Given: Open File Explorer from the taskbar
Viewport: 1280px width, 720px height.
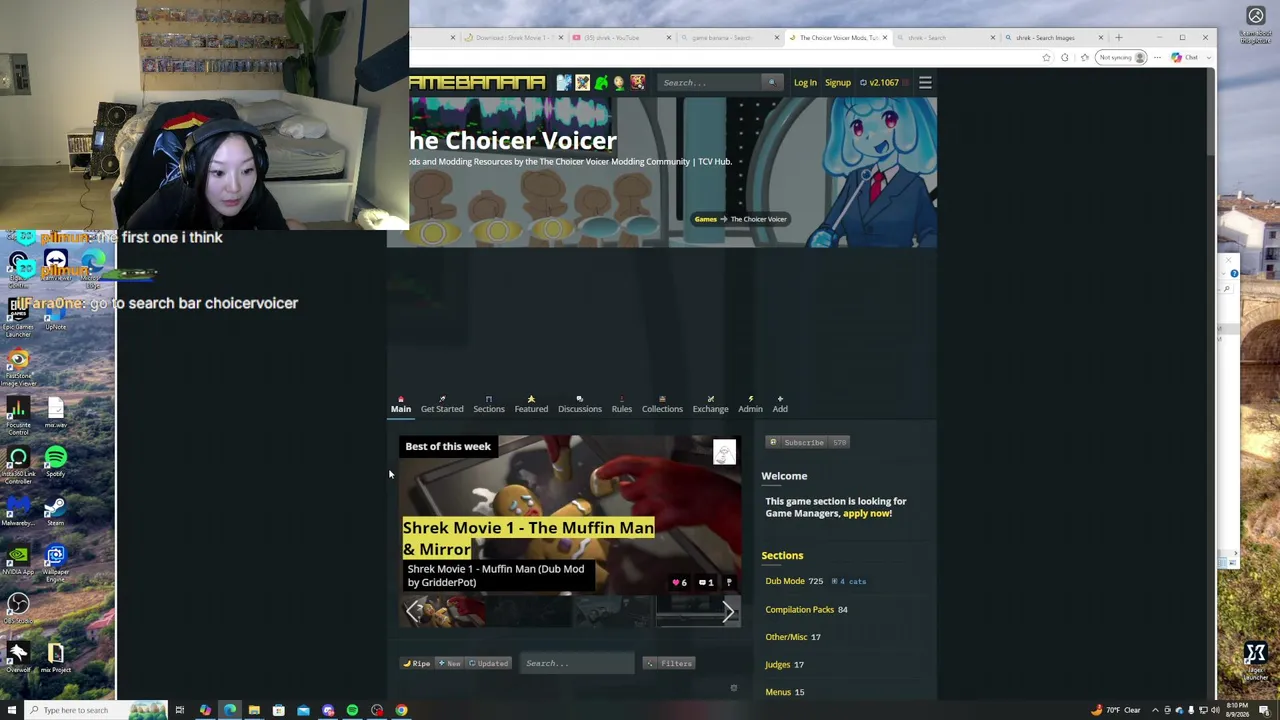Looking at the screenshot, I should point(254,710).
